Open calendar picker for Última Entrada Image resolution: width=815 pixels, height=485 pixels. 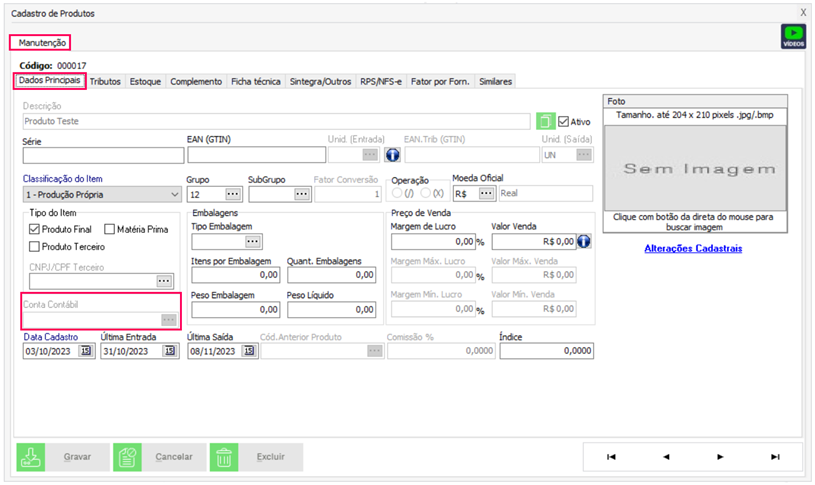[x=169, y=351]
